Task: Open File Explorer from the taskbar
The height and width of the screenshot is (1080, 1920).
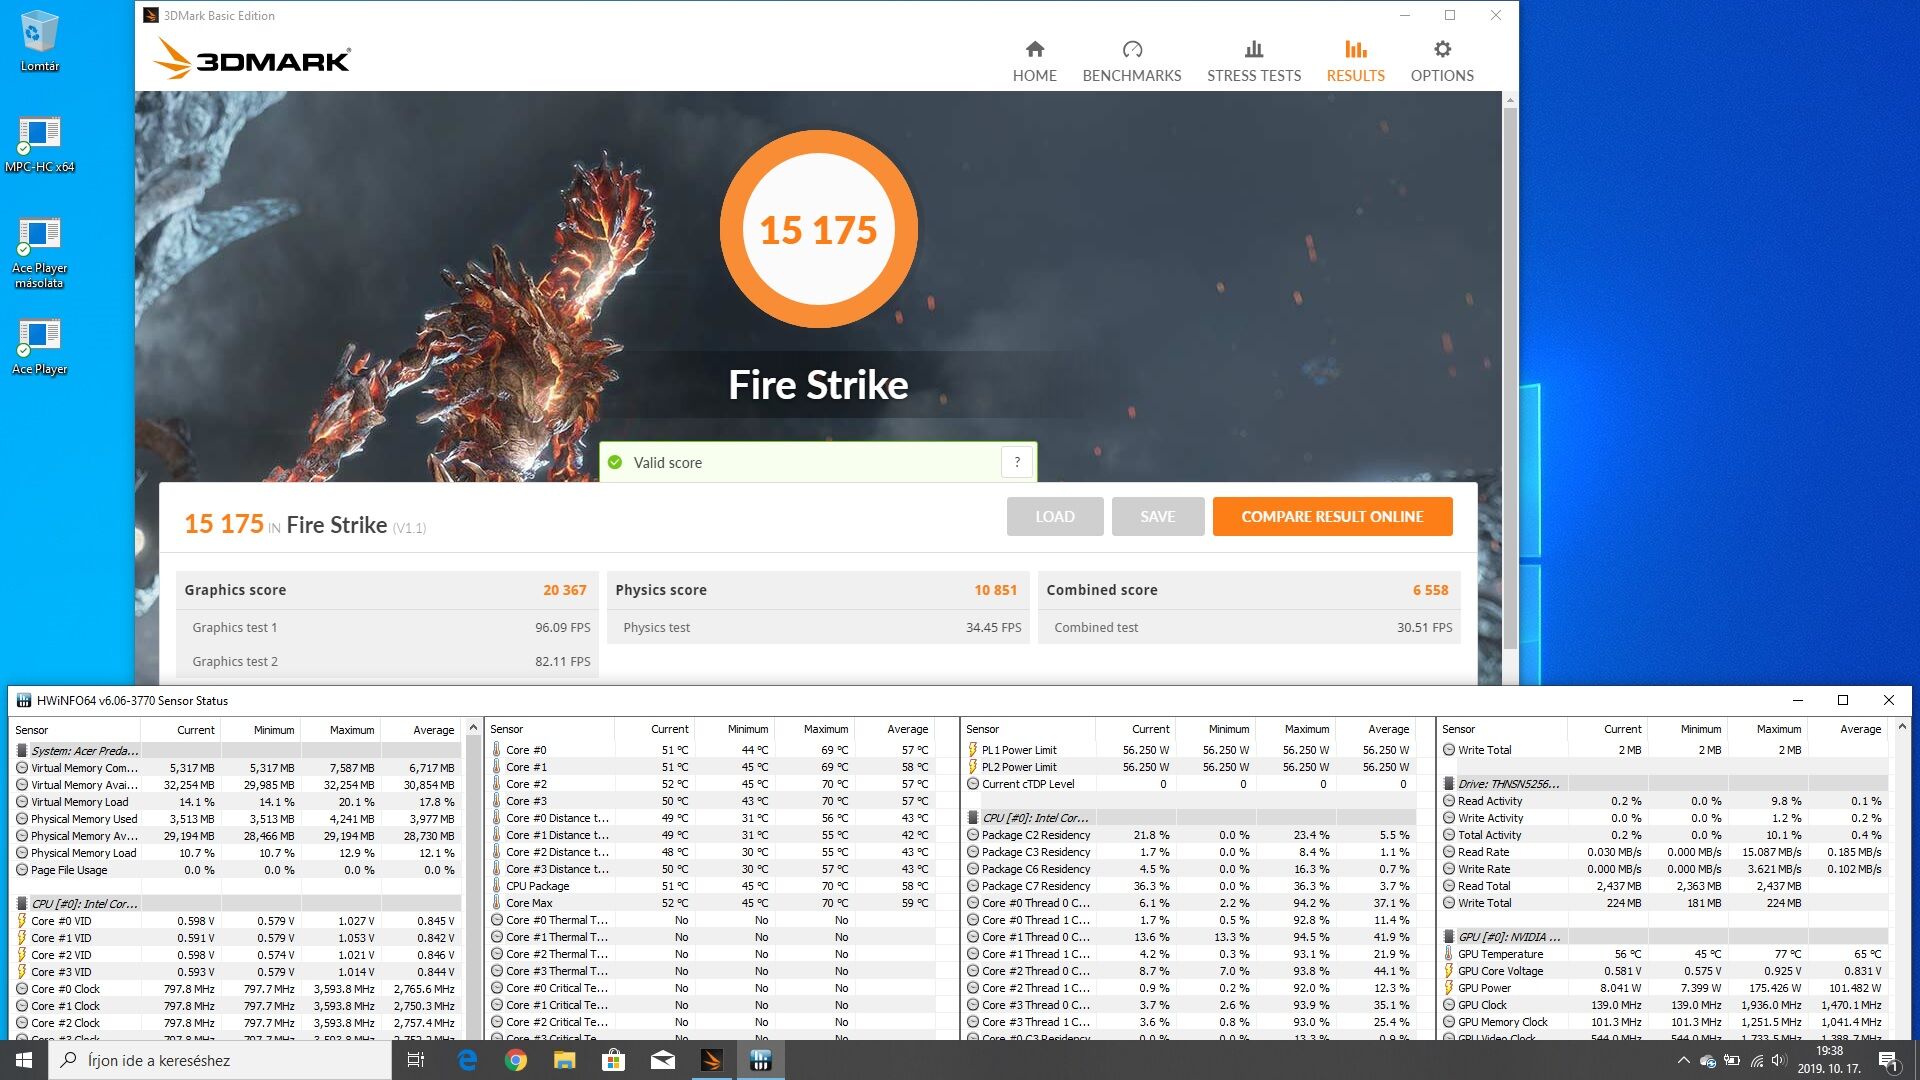Action: [x=565, y=1060]
